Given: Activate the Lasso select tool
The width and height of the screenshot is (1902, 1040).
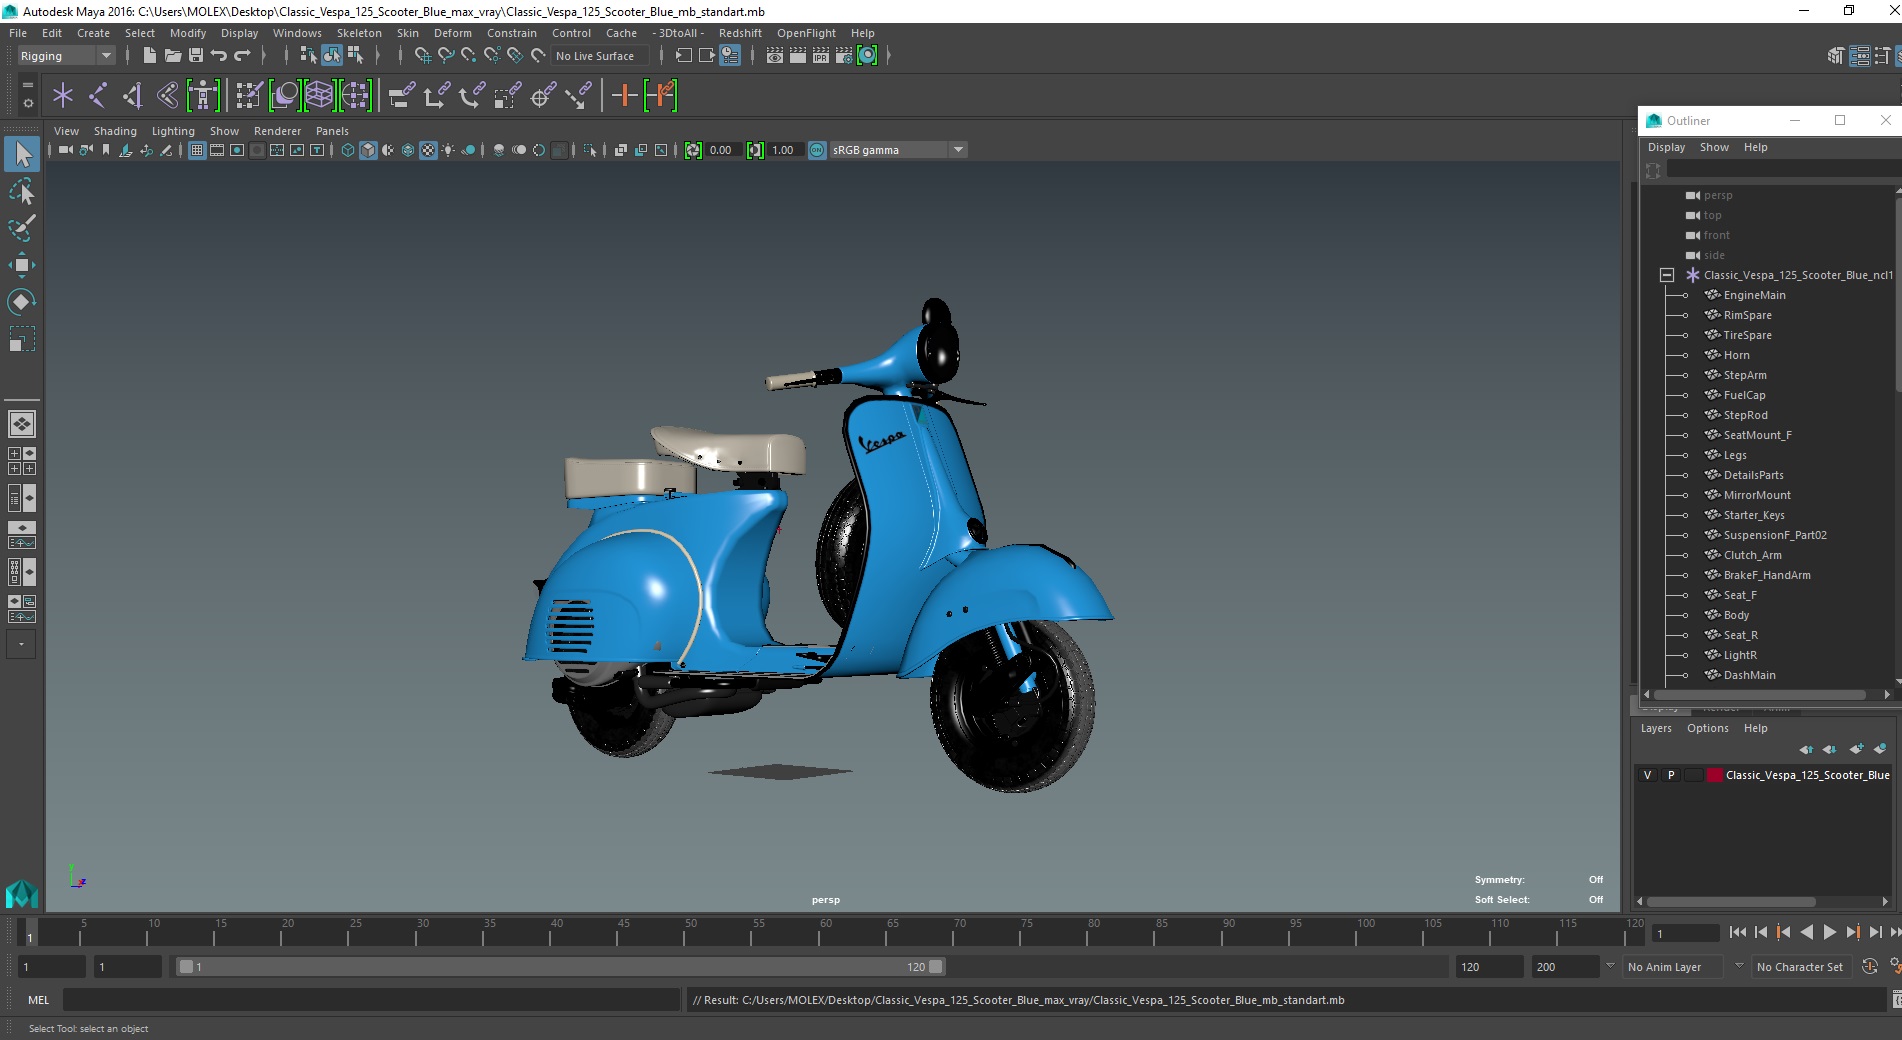Looking at the screenshot, I should click(21, 191).
